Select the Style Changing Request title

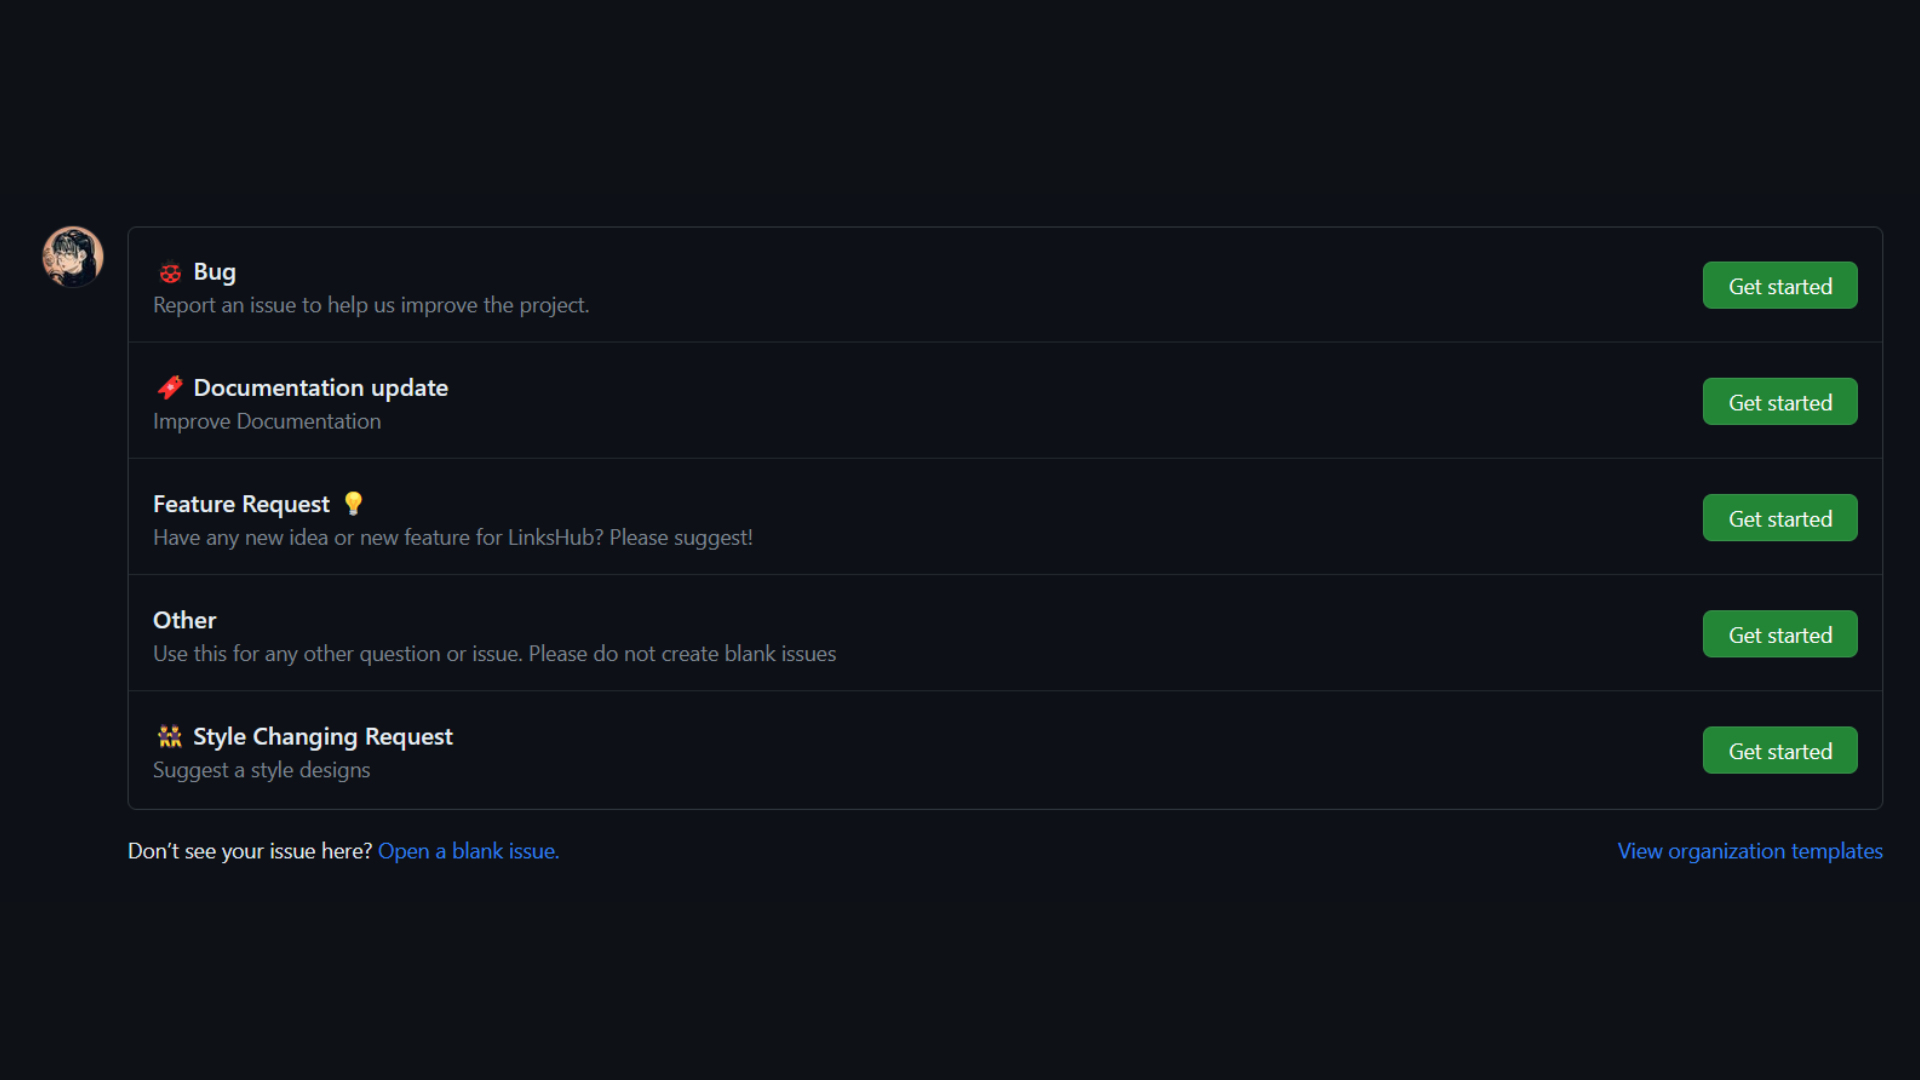point(322,737)
